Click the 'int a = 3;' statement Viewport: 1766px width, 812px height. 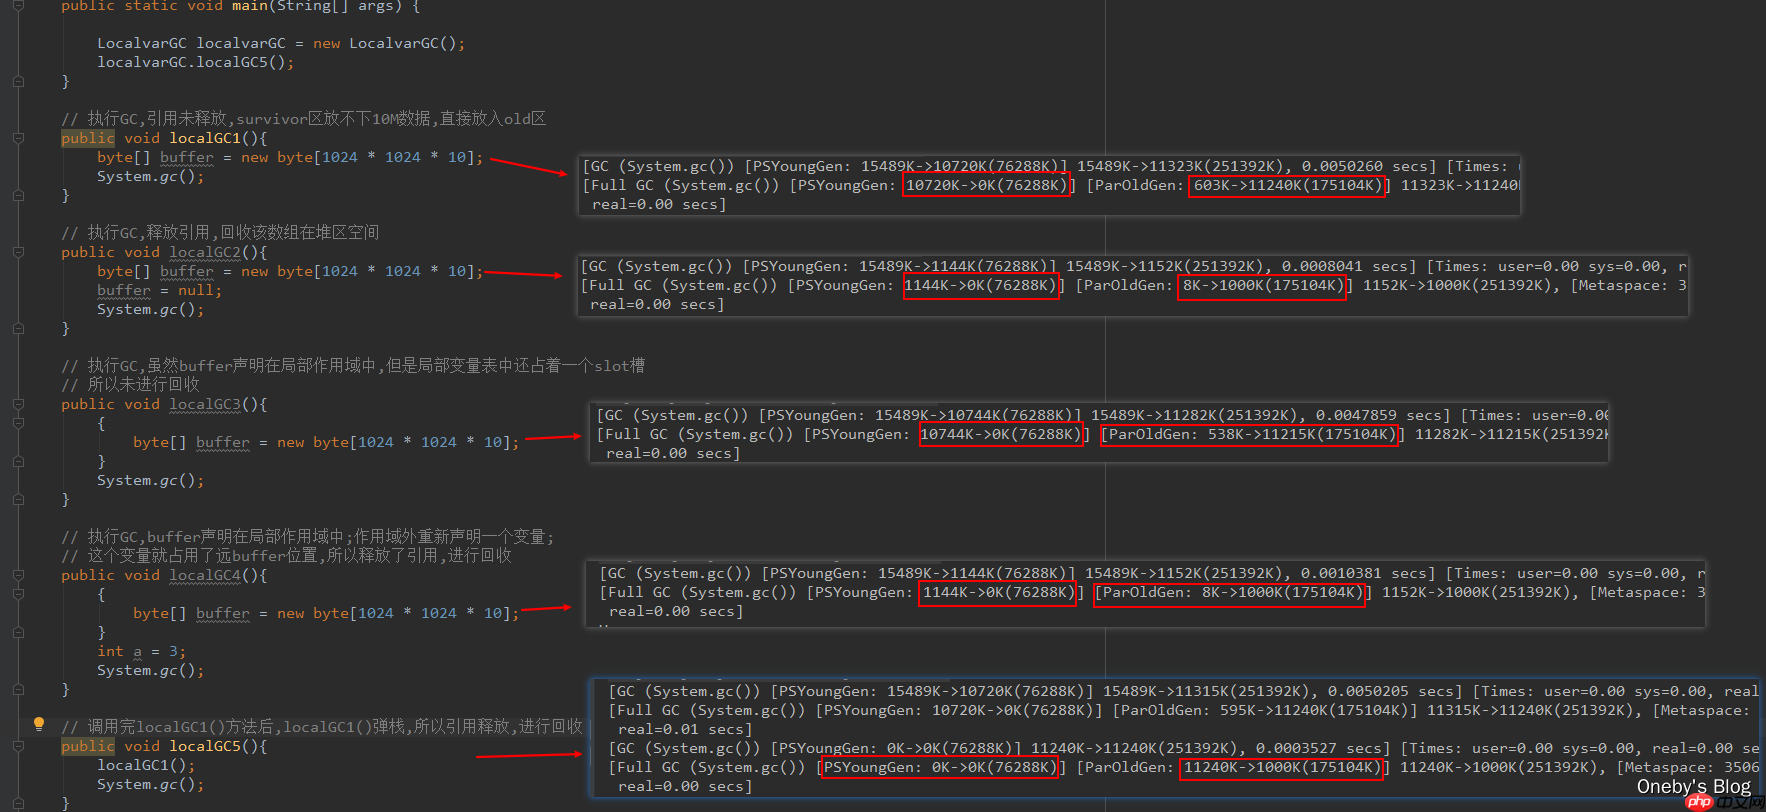pos(141,651)
